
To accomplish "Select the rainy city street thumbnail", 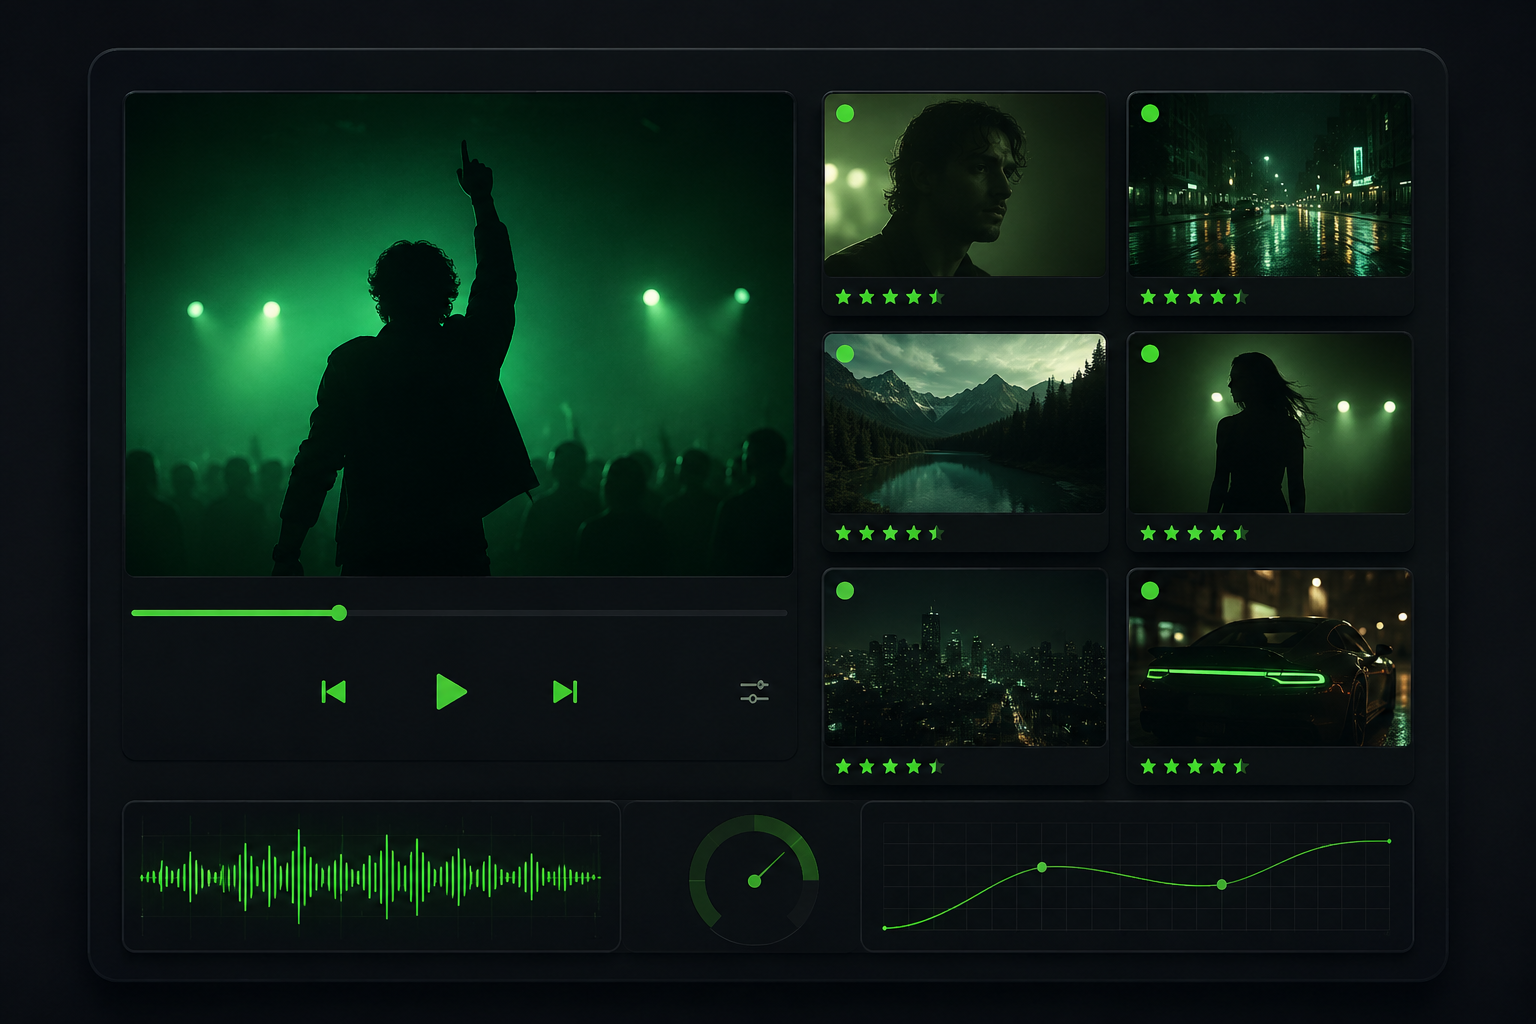I will [x=1270, y=185].
